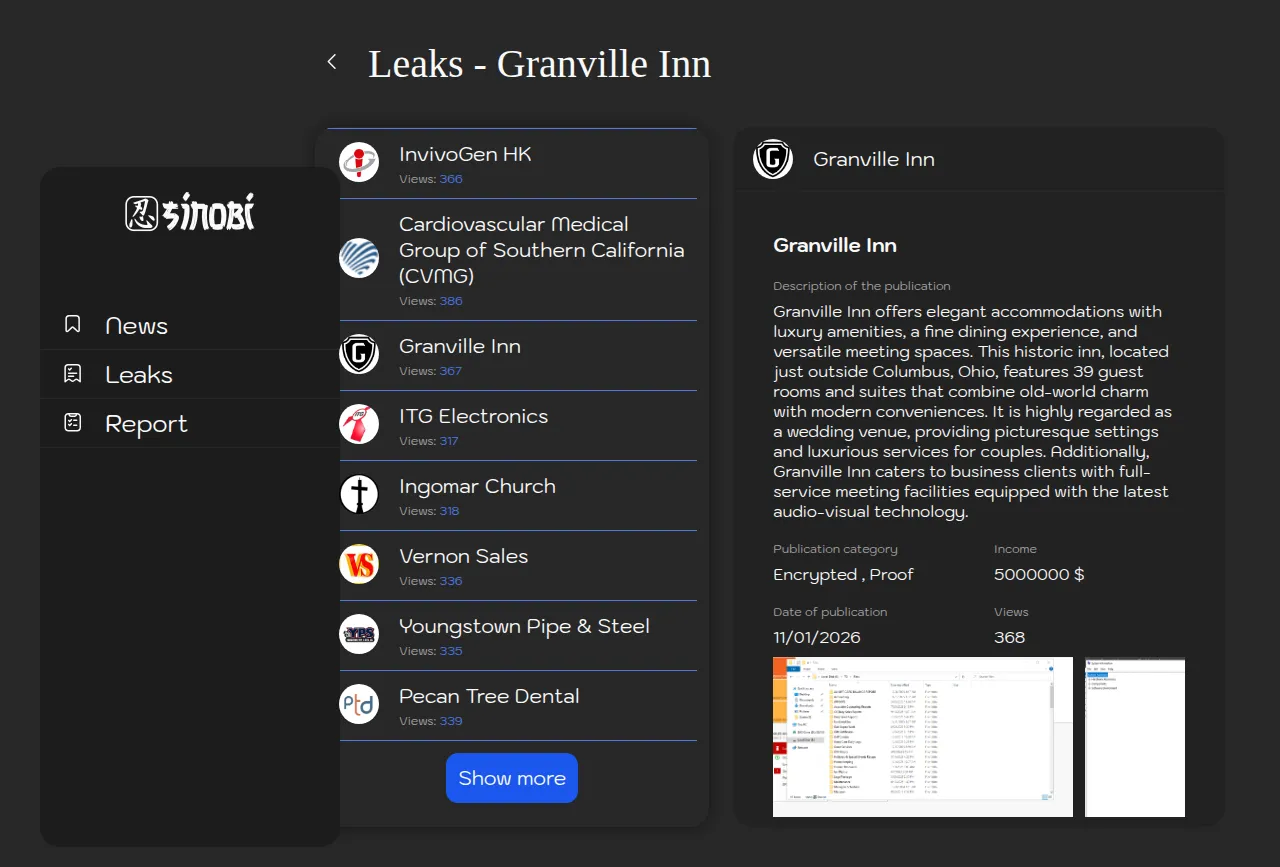Viewport: 1280px width, 867px height.
Task: Open the file explorer screenshot thumbnail
Action: coord(922,736)
